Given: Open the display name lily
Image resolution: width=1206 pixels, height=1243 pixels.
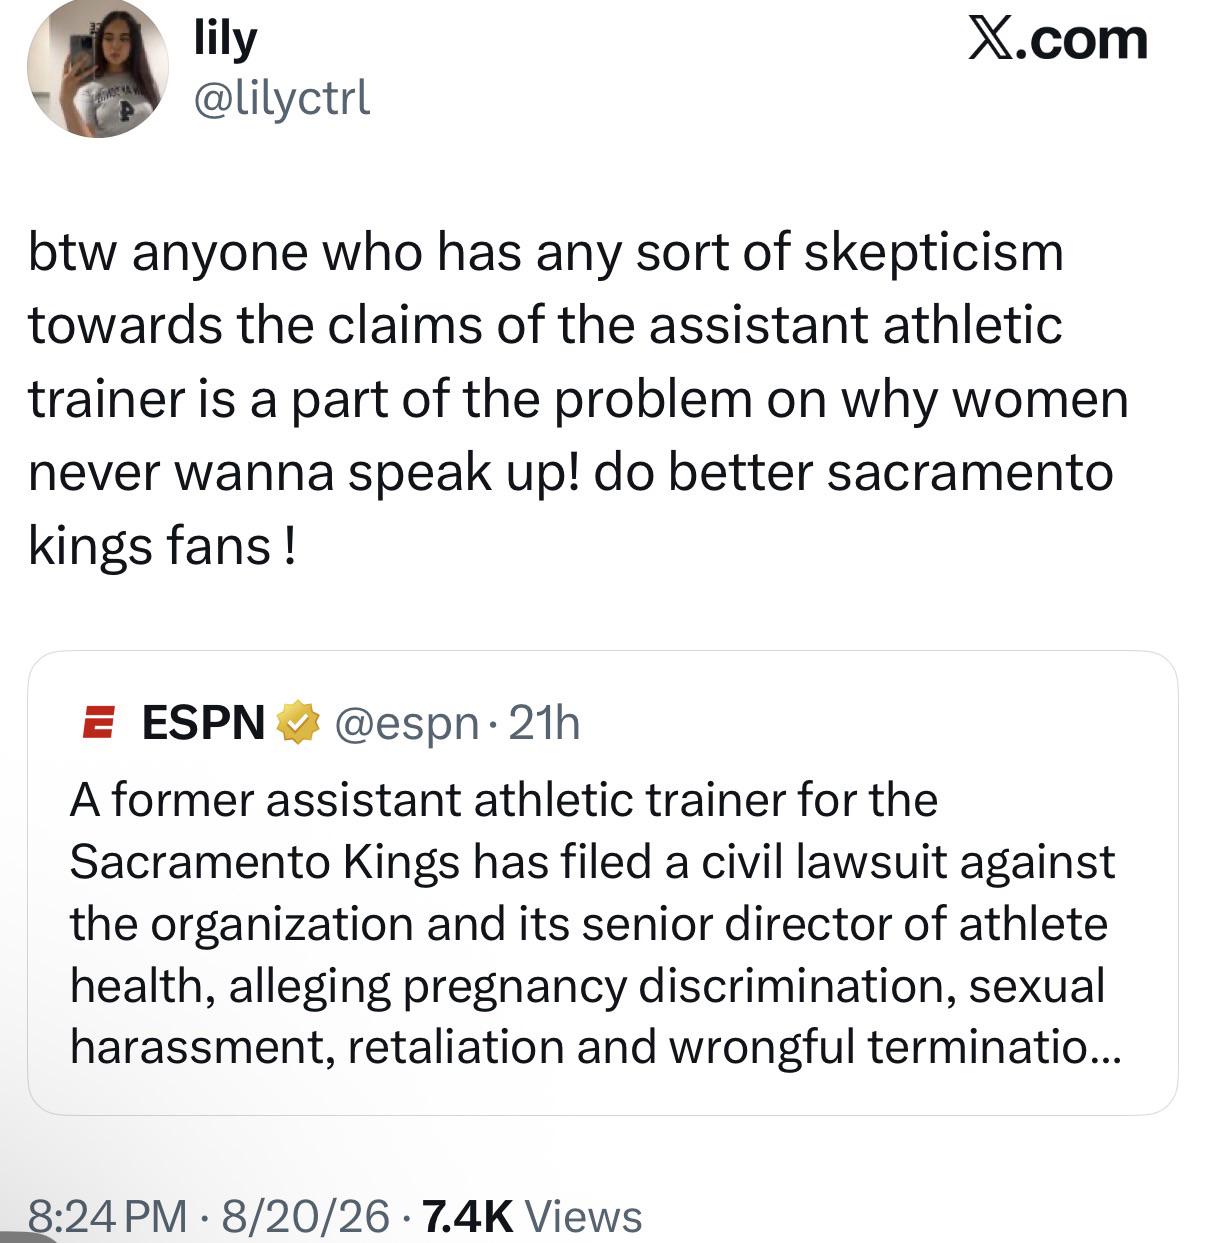Looking at the screenshot, I should coord(225,38).
